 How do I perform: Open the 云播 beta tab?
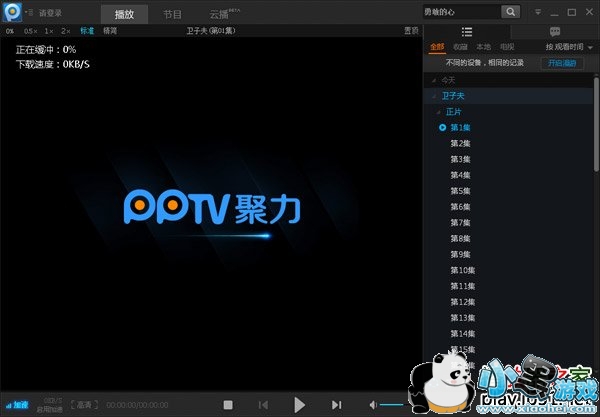point(224,15)
